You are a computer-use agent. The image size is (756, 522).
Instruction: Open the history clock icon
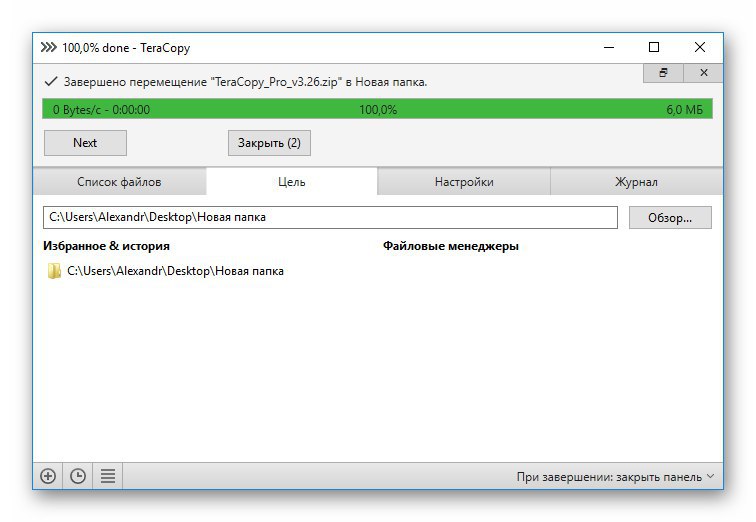pyautogui.click(x=78, y=476)
